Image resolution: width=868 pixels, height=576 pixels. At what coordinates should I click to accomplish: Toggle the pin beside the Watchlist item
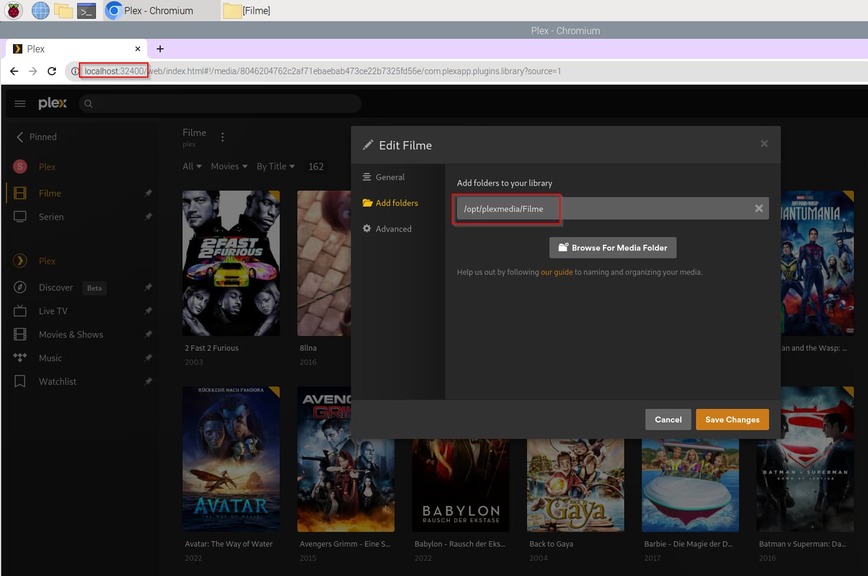pos(148,382)
